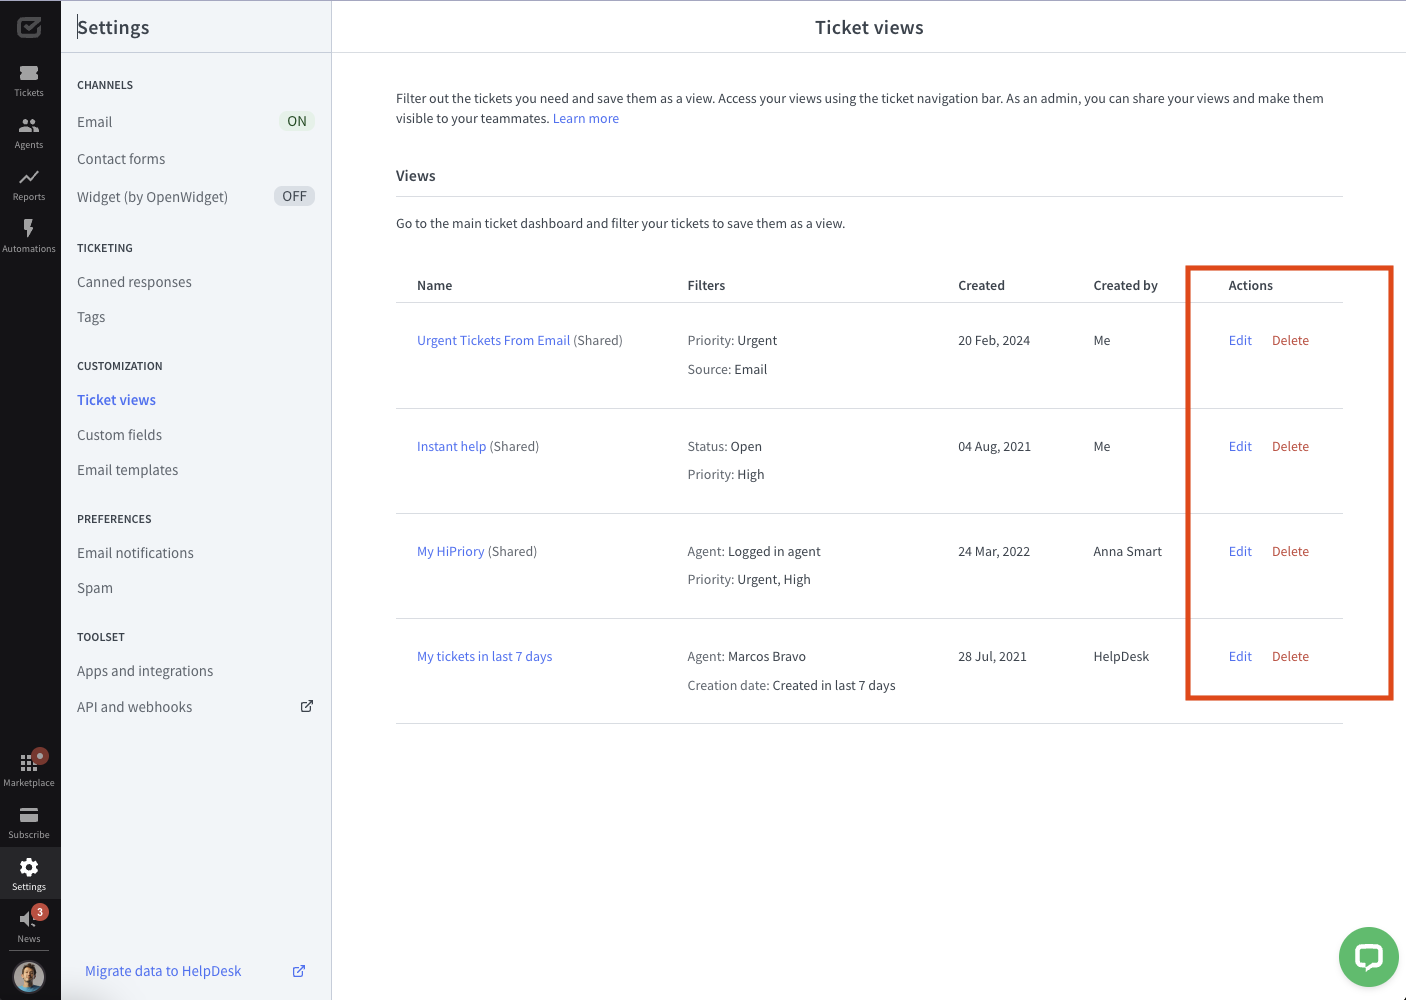Open the green chat widget bubble
Image resolution: width=1406 pixels, height=1000 pixels.
(x=1368, y=957)
